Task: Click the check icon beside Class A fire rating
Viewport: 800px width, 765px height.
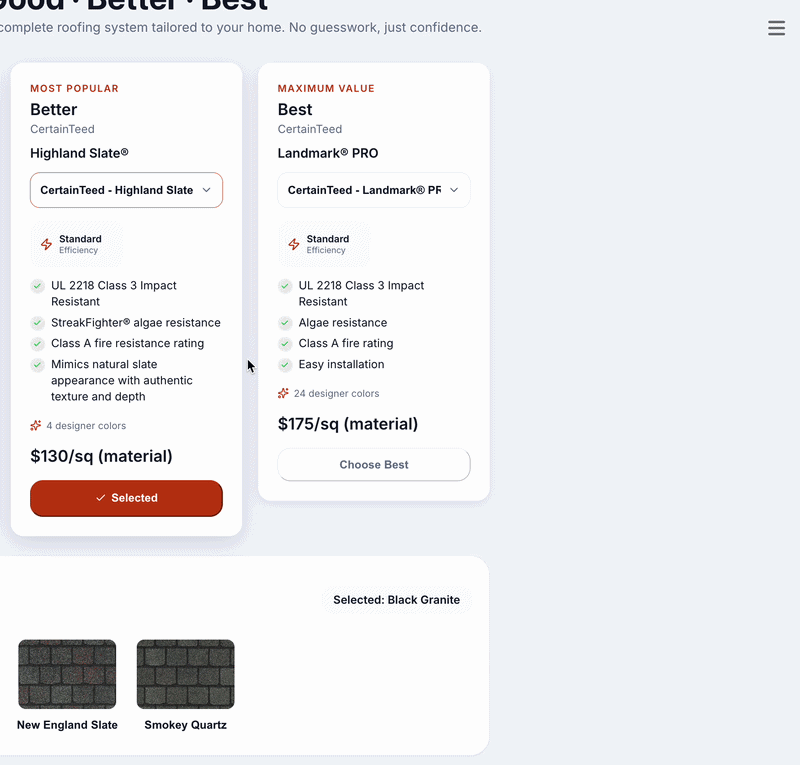Action: pyautogui.click(x=285, y=343)
